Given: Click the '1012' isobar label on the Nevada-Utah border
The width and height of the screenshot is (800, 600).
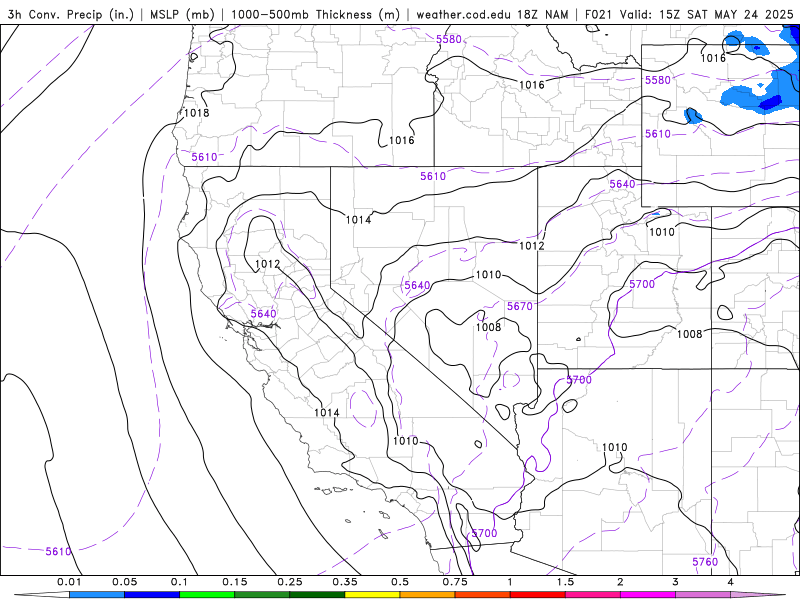Looking at the screenshot, I should point(532,245).
